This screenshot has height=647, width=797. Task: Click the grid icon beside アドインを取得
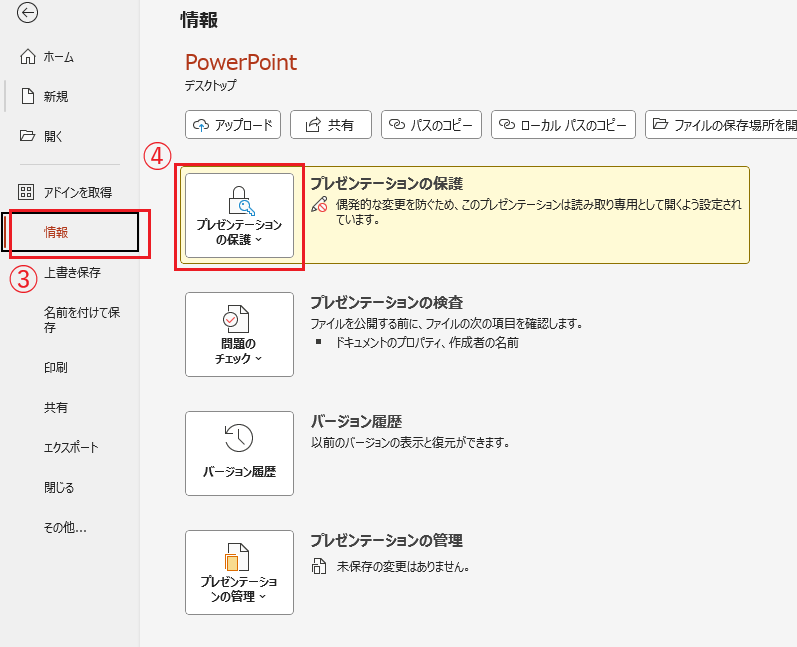[x=26, y=192]
